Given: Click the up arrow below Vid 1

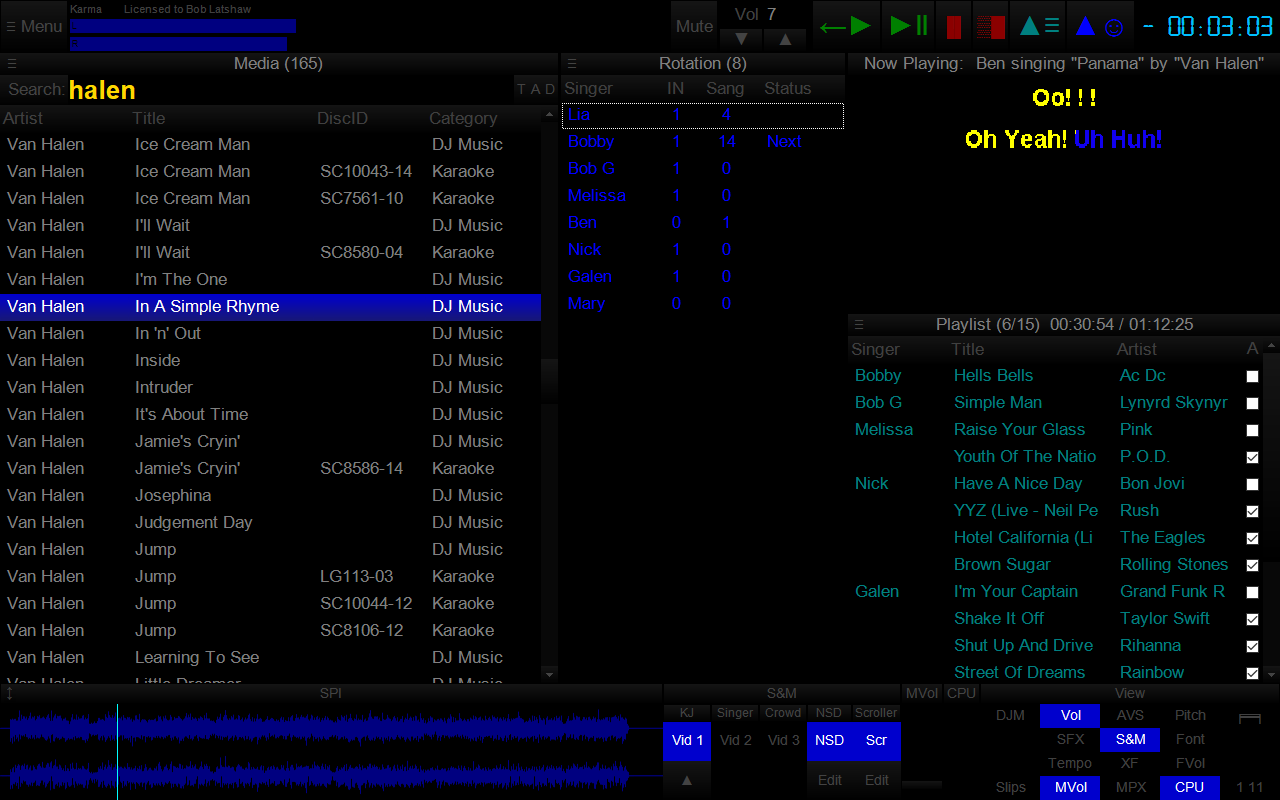Looking at the screenshot, I should click(687, 780).
